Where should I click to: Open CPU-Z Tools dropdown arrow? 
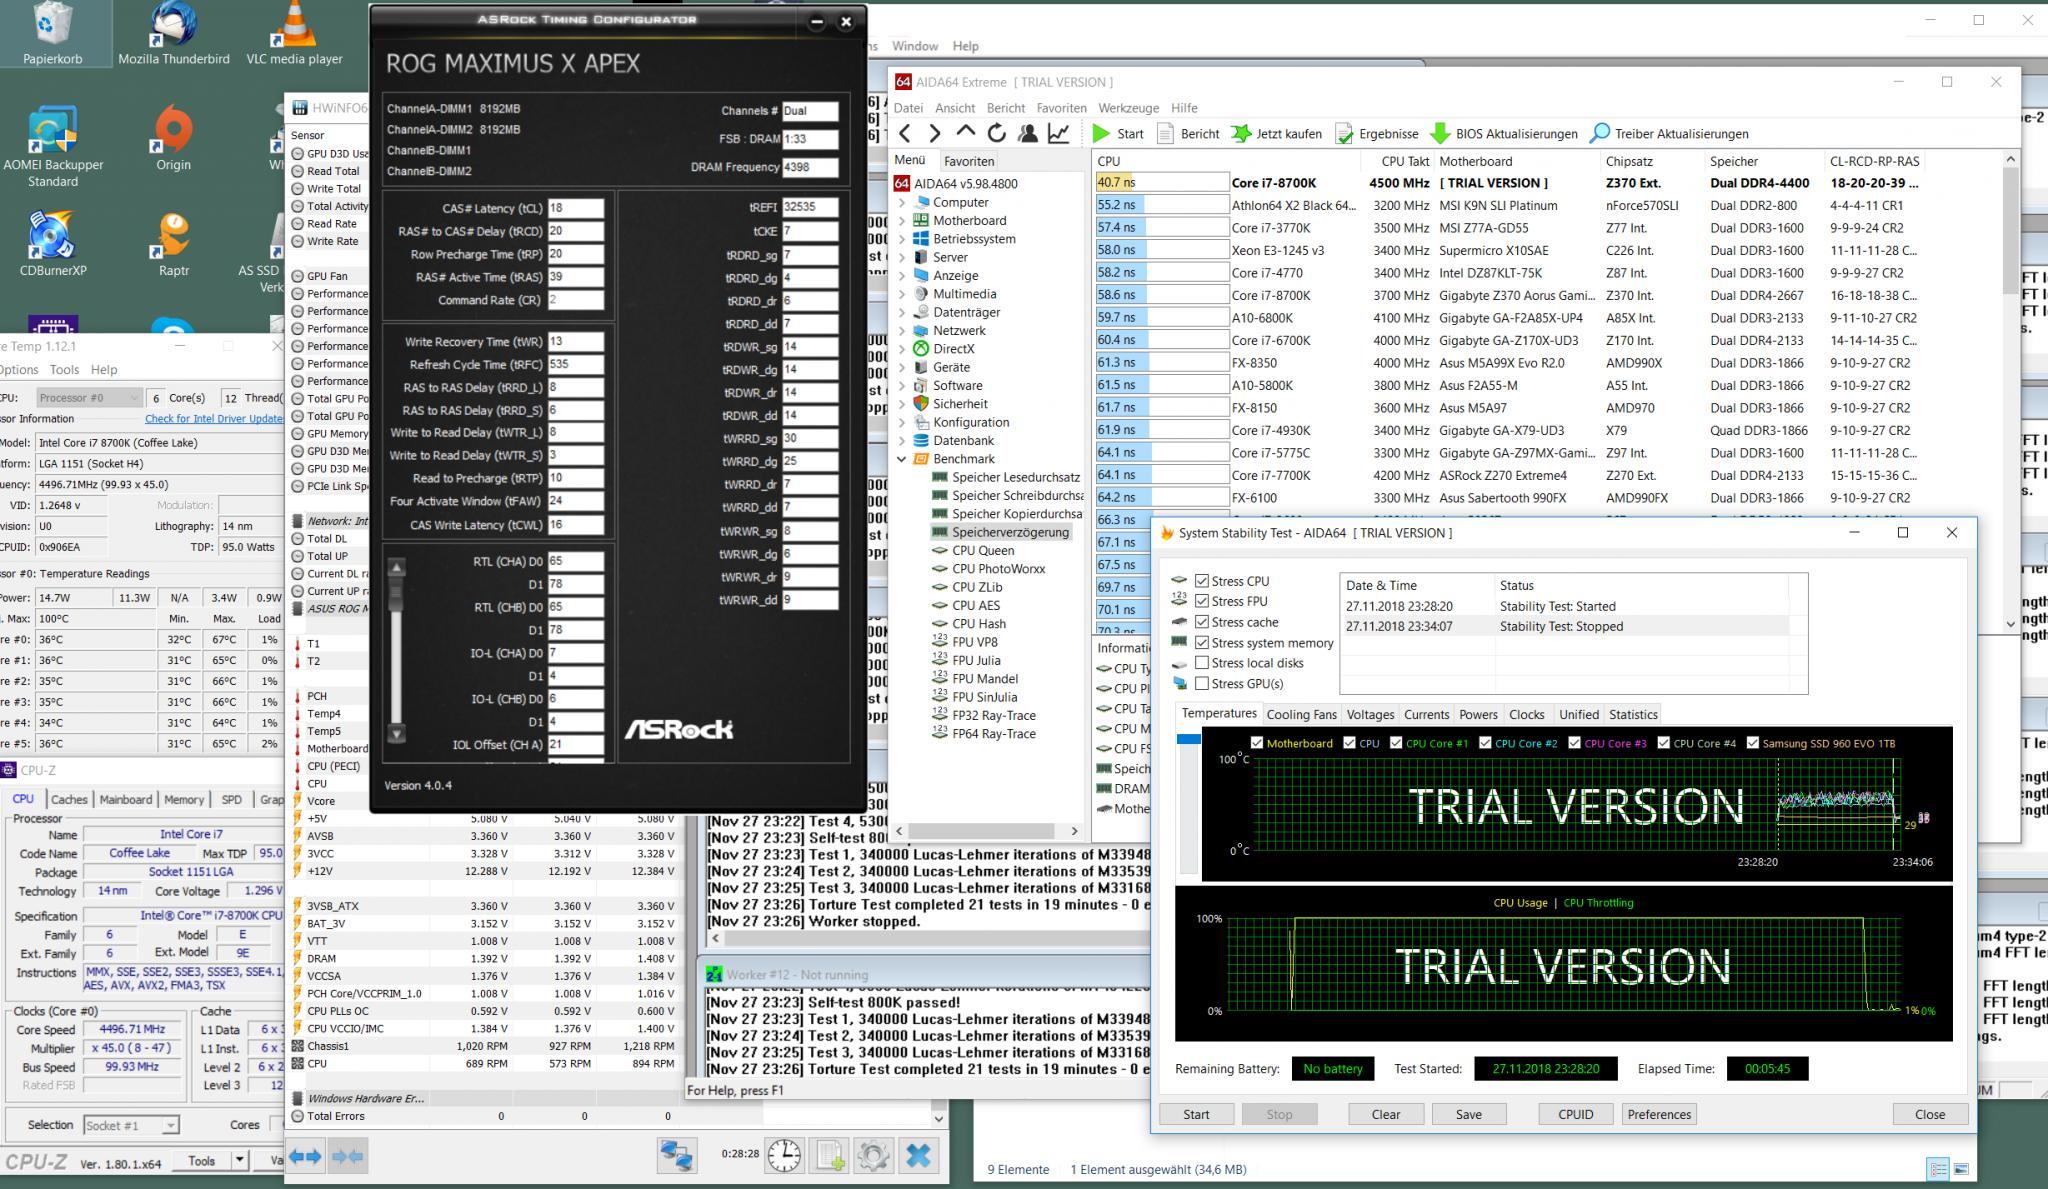[x=240, y=1160]
